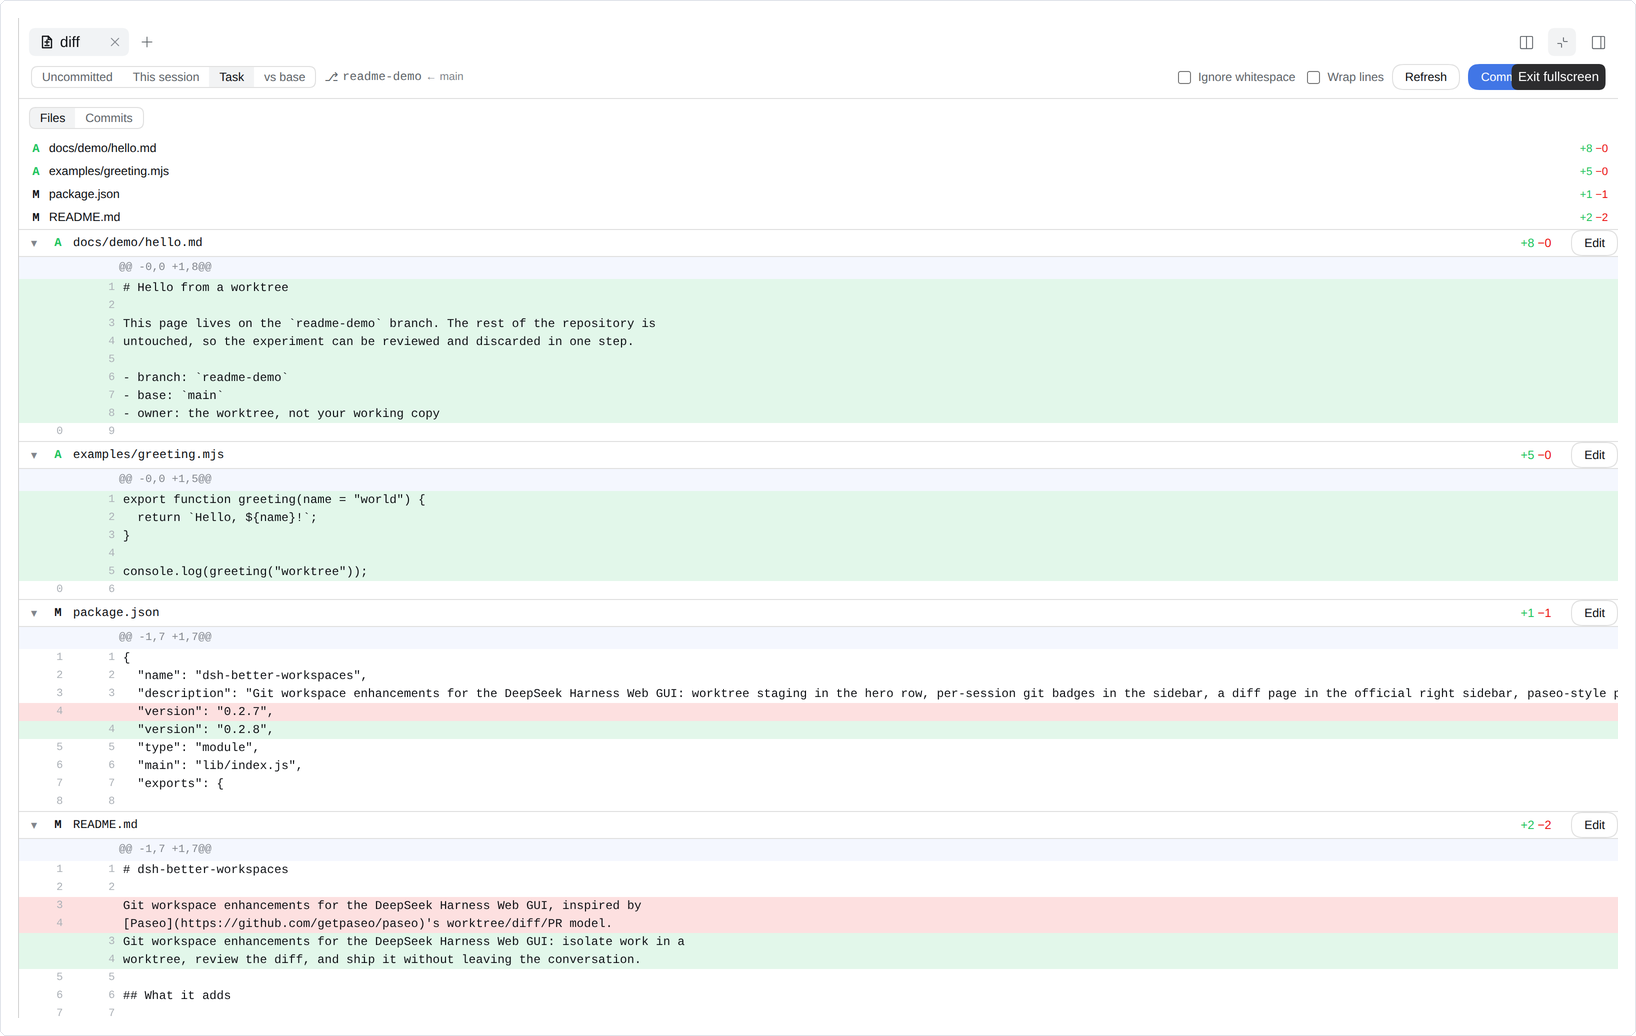Screen dimensions: 1636x1036
Task: Click the added status icon for docs/demo/hello.md in list
Action: 36,148
